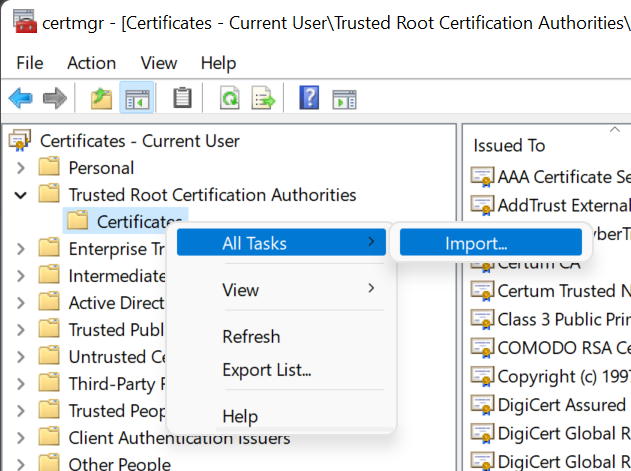The image size is (631, 471).
Task: Click the blue Help question mark icon
Action: click(x=309, y=98)
